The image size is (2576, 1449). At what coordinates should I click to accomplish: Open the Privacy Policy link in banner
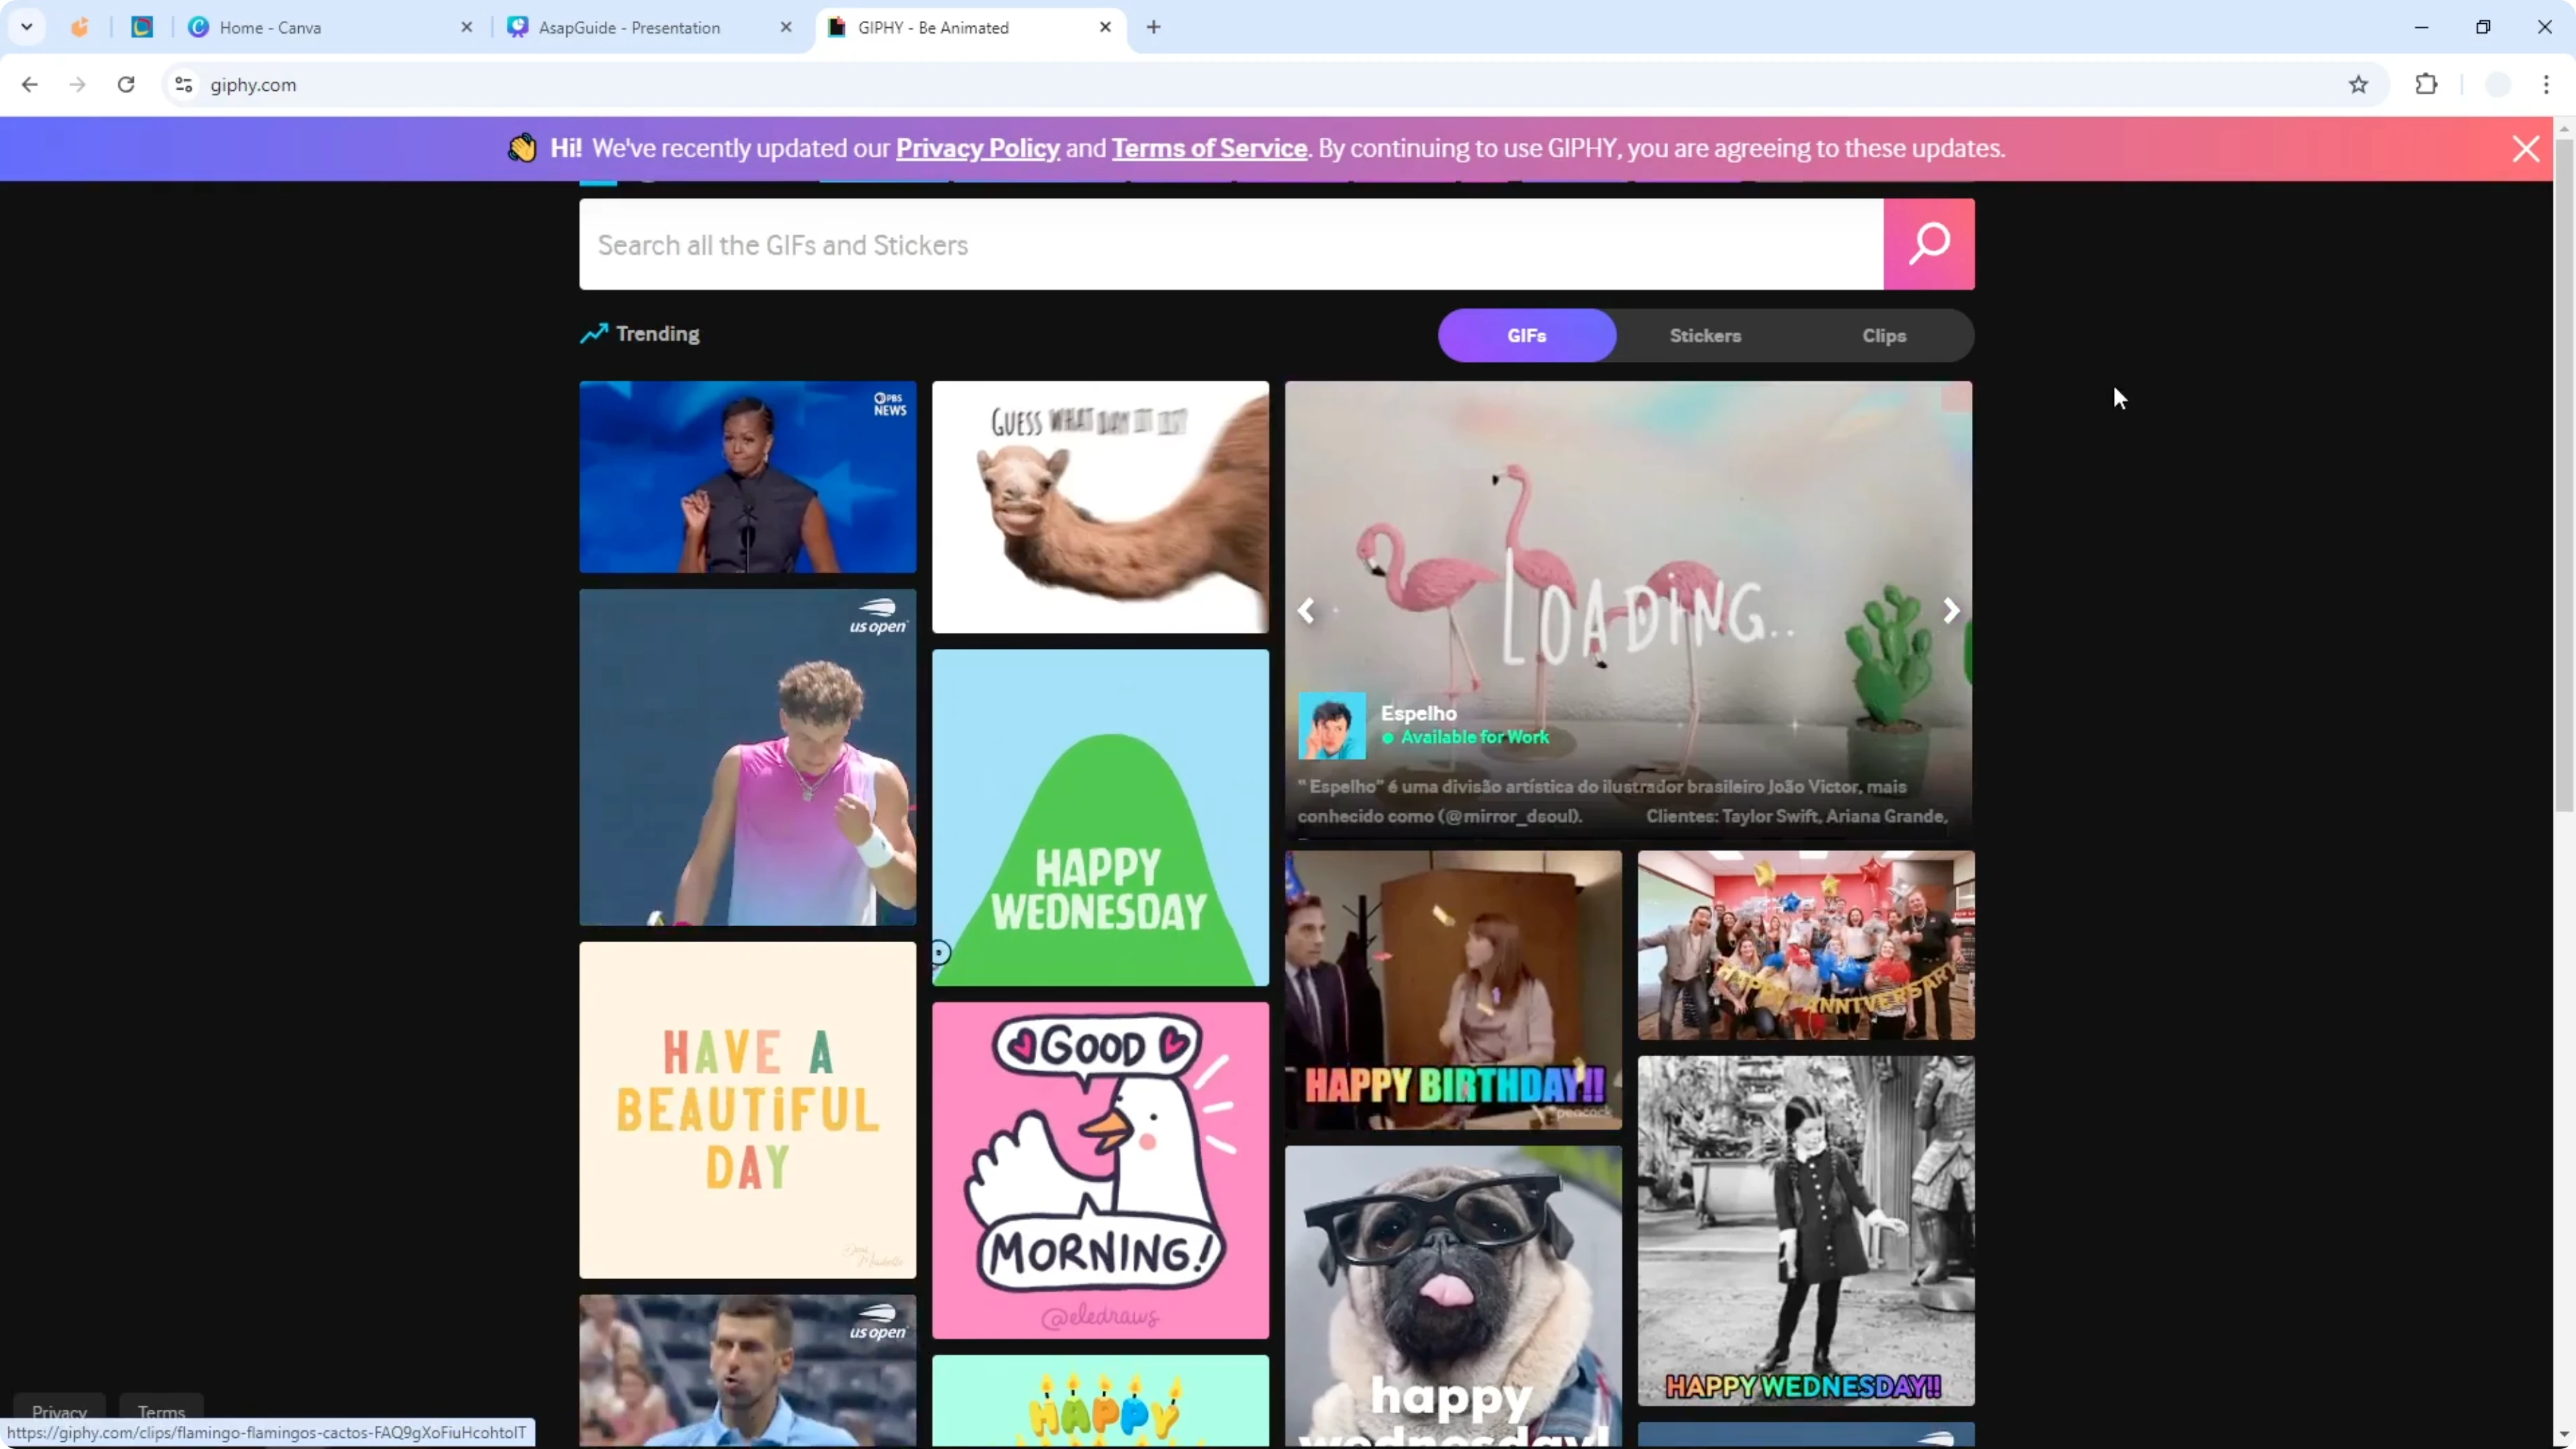click(977, 148)
